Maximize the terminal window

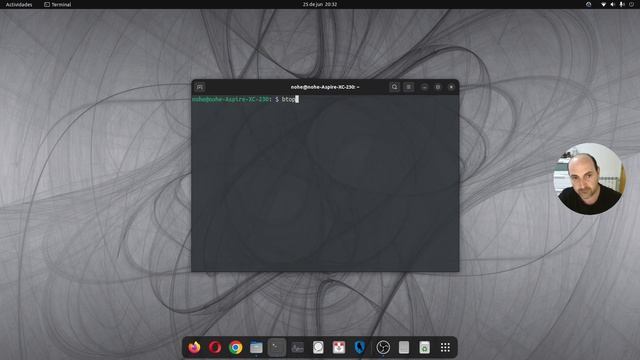click(438, 87)
